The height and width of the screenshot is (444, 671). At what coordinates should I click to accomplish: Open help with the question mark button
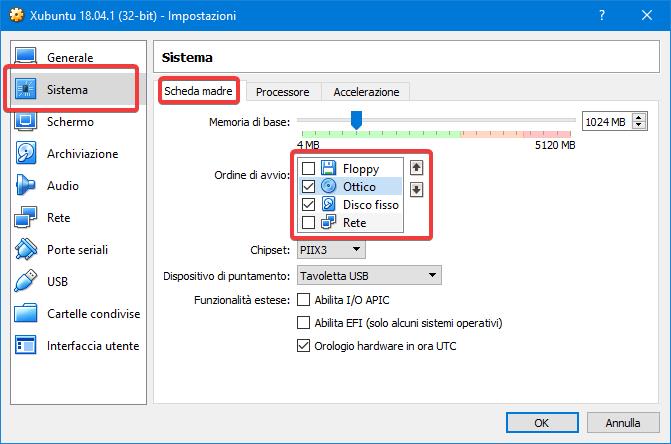pyautogui.click(x=602, y=15)
